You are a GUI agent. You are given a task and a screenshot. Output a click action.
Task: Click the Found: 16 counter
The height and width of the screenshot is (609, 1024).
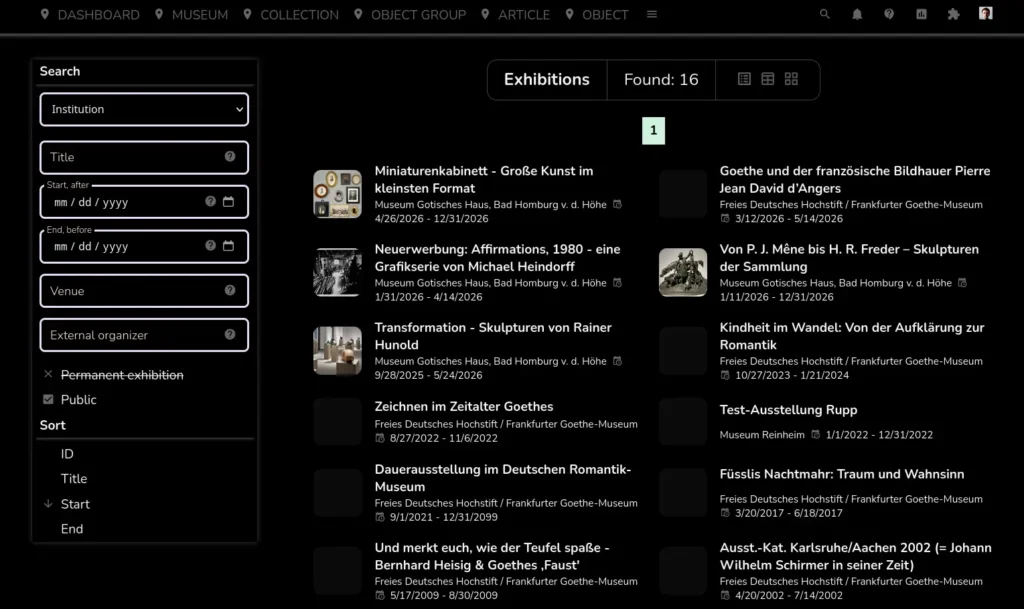point(661,80)
